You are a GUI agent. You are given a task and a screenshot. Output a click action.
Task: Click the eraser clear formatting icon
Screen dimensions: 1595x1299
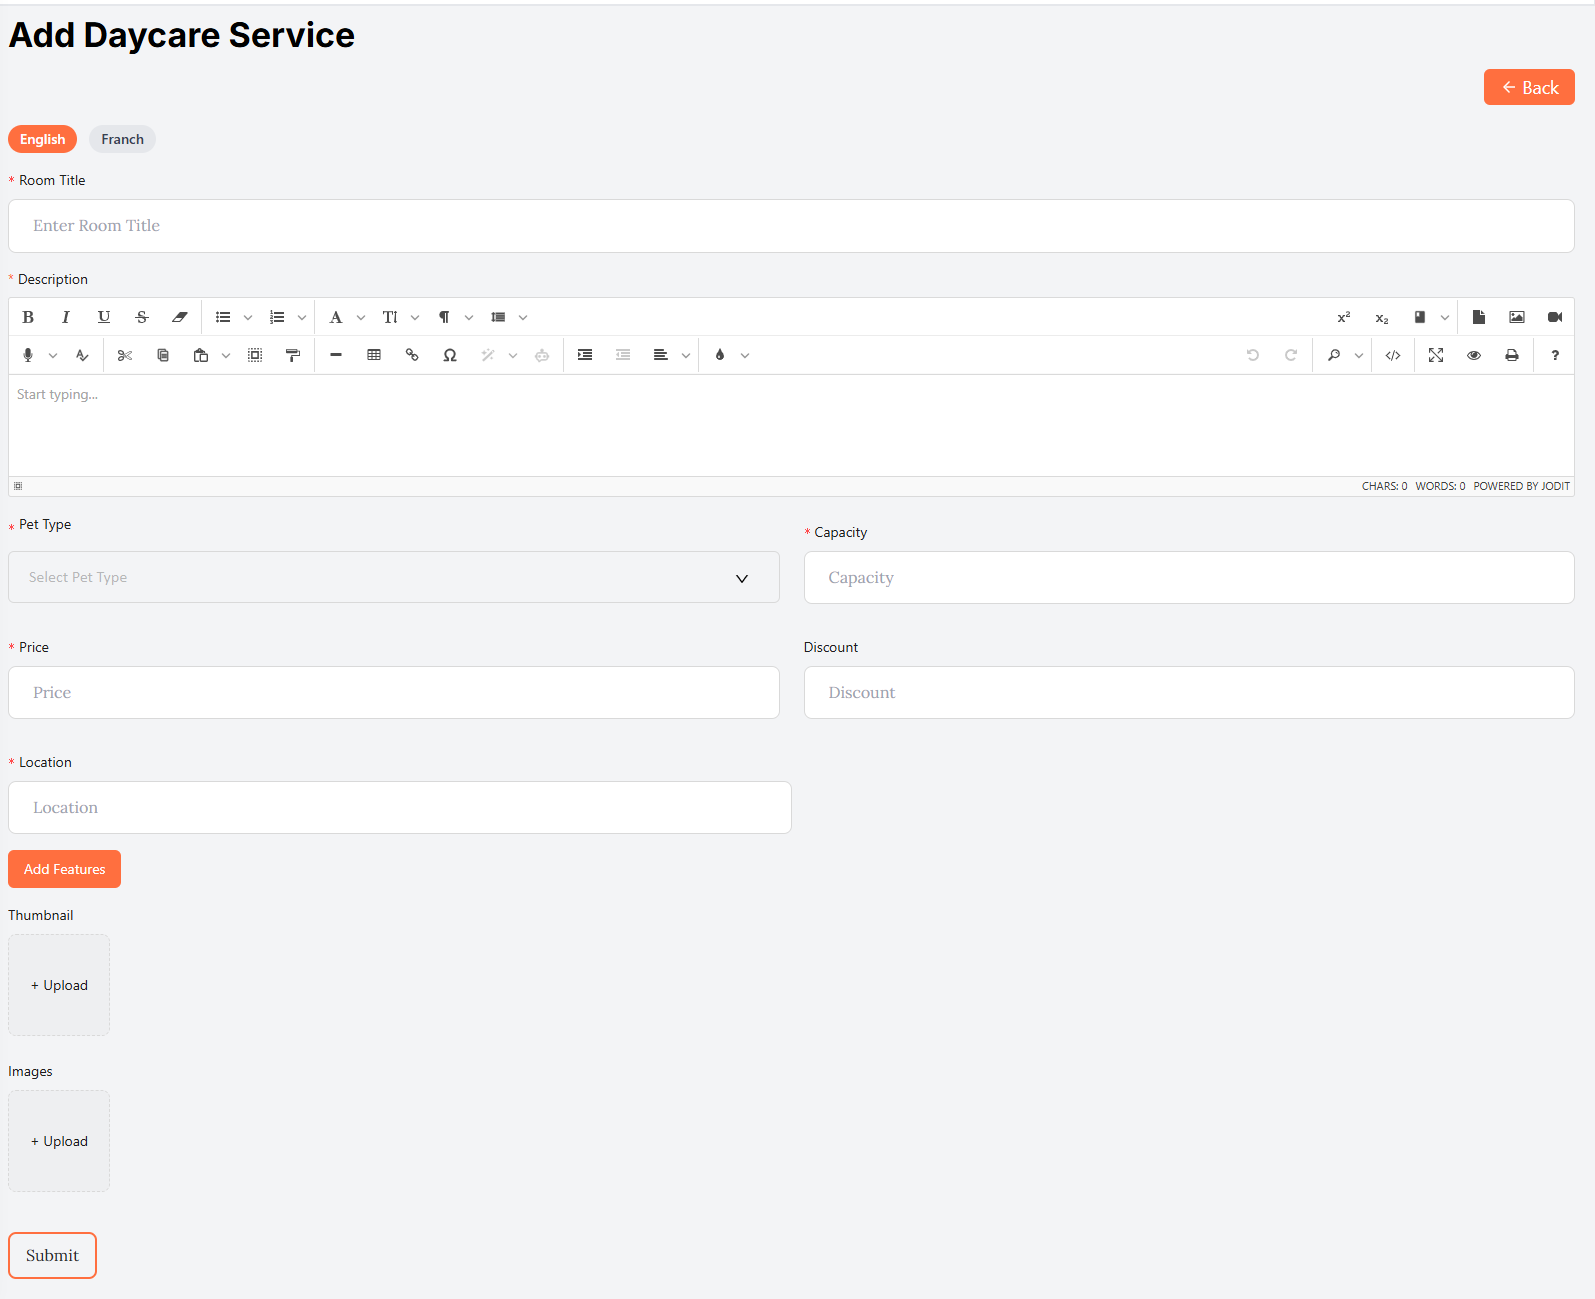180,317
